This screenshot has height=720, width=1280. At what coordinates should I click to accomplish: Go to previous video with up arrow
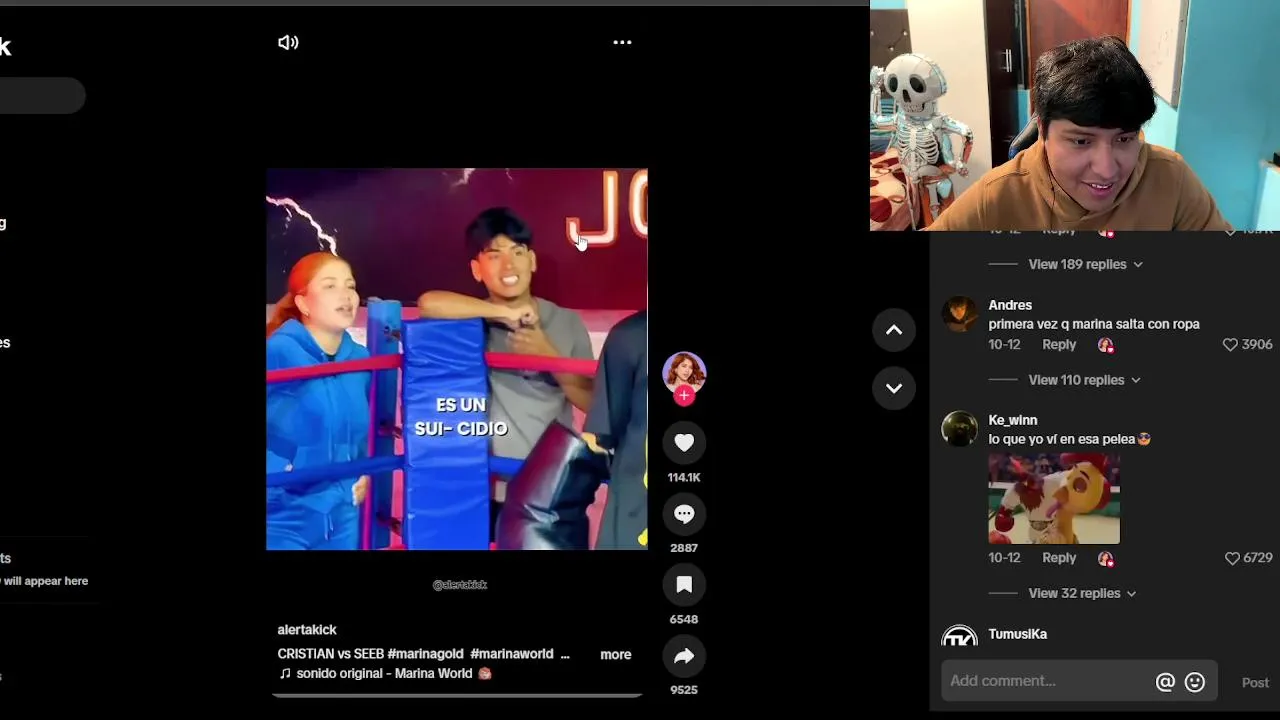894,330
